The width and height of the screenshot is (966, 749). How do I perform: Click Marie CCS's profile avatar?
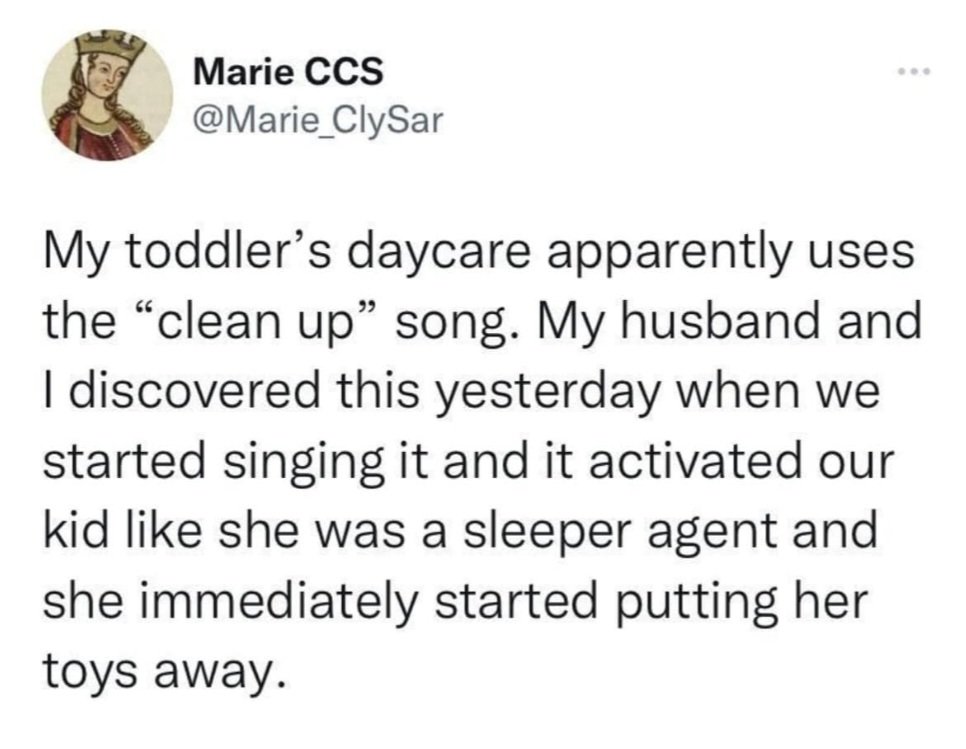(x=107, y=95)
